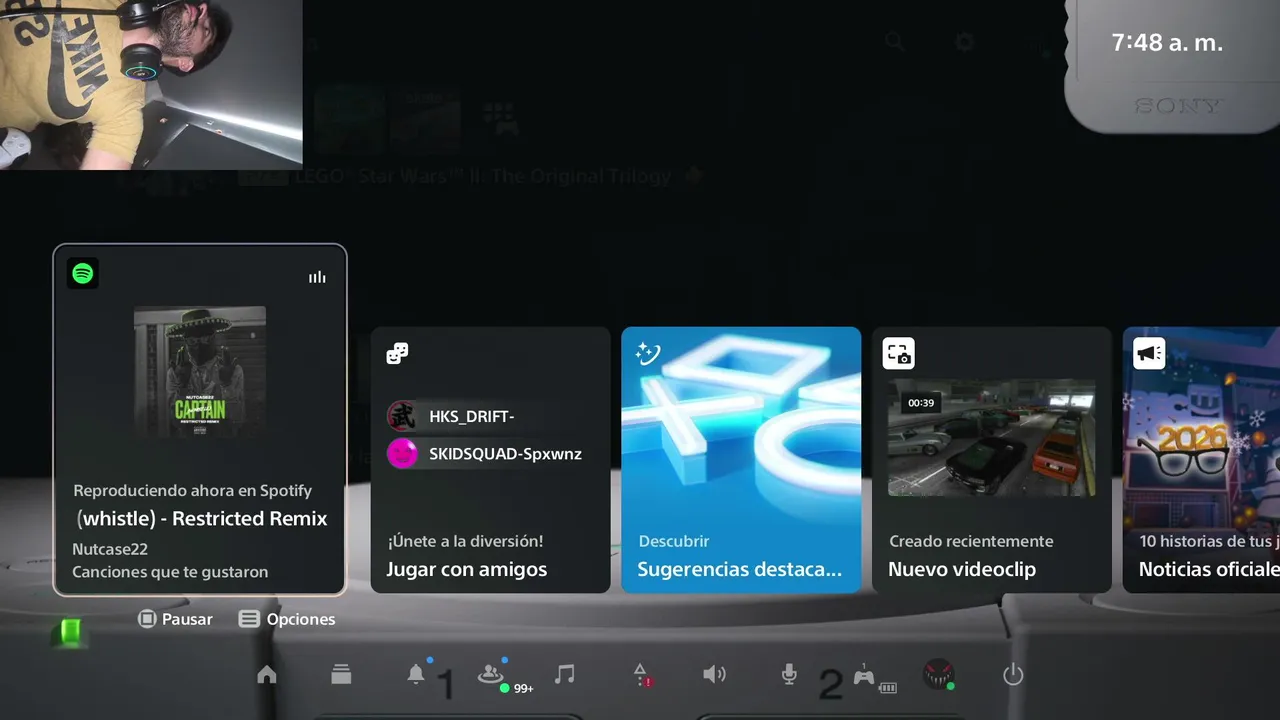1280x720 pixels.
Task: Click the Spotify logo on music card
Action: click(83, 273)
